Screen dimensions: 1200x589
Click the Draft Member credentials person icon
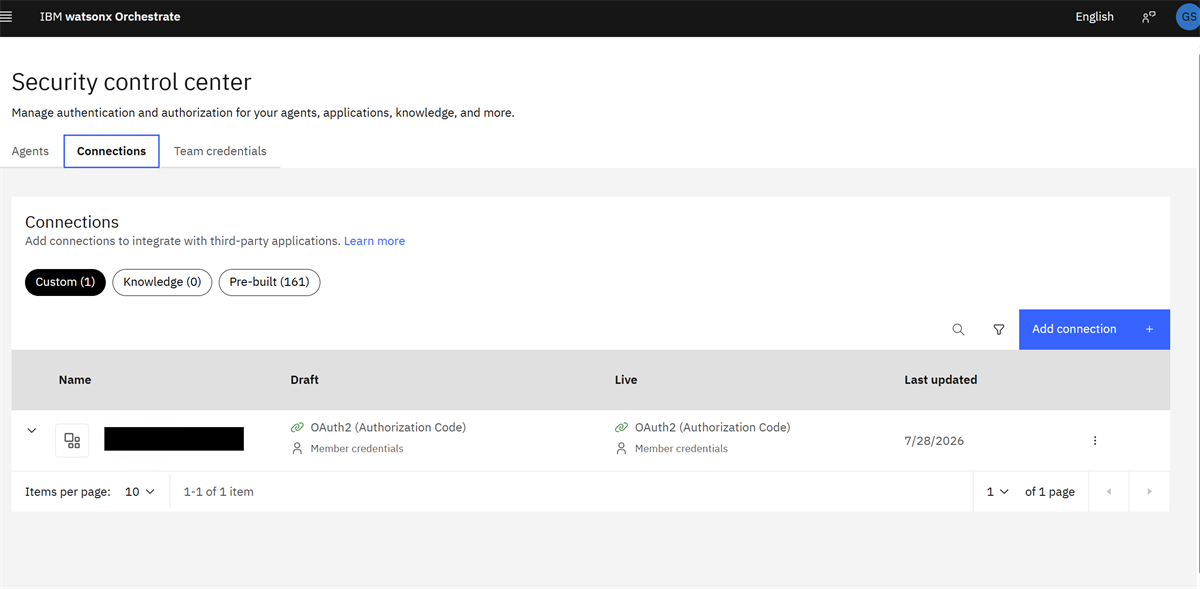click(x=297, y=449)
